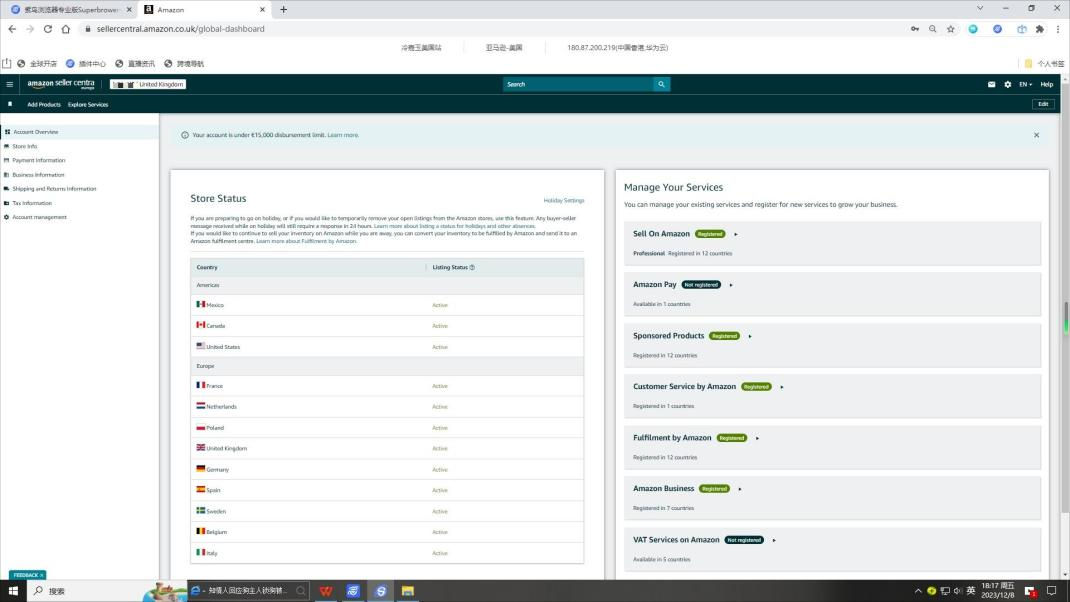Click Learn more in the disbursement banner

click(x=343, y=135)
